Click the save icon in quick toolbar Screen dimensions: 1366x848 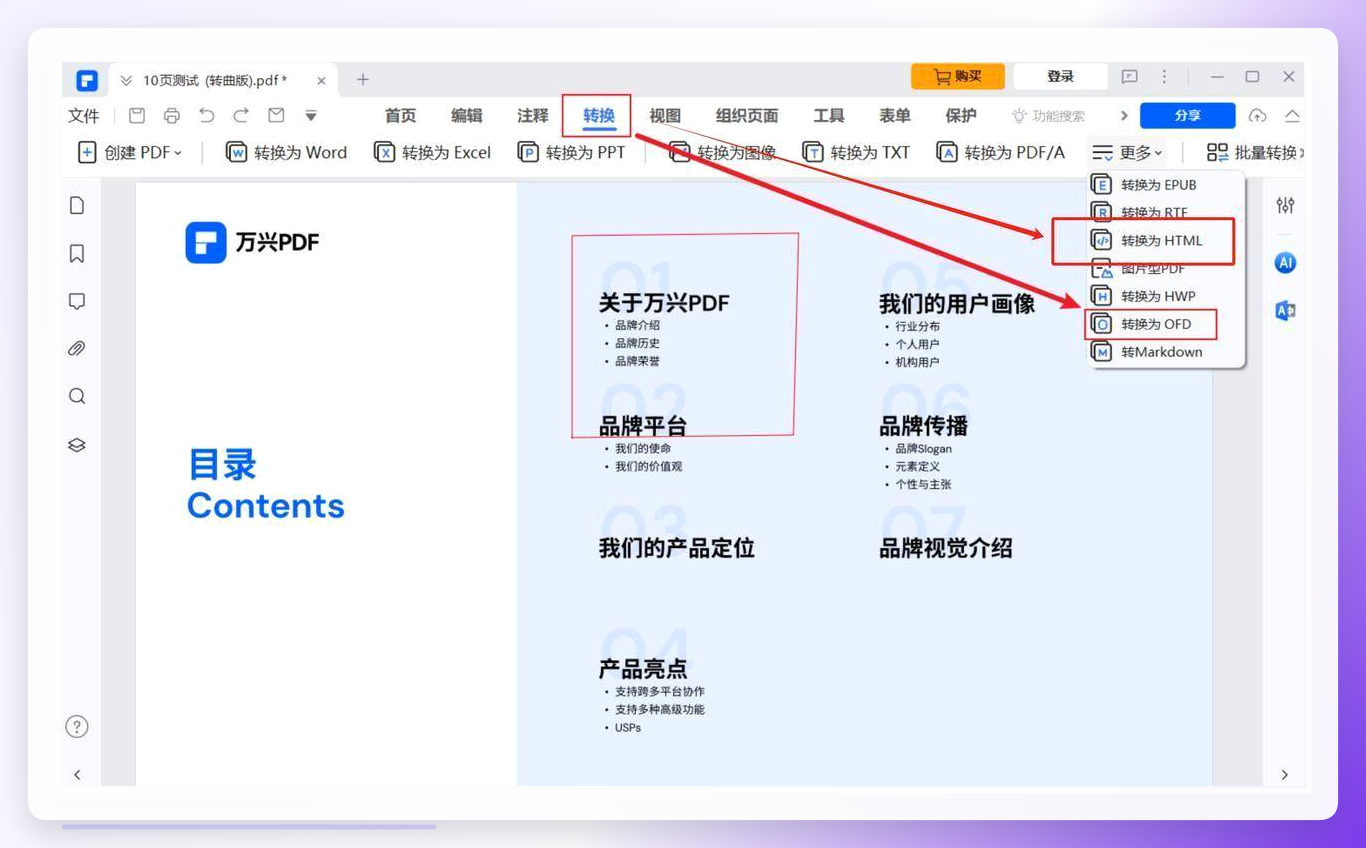(x=137, y=116)
